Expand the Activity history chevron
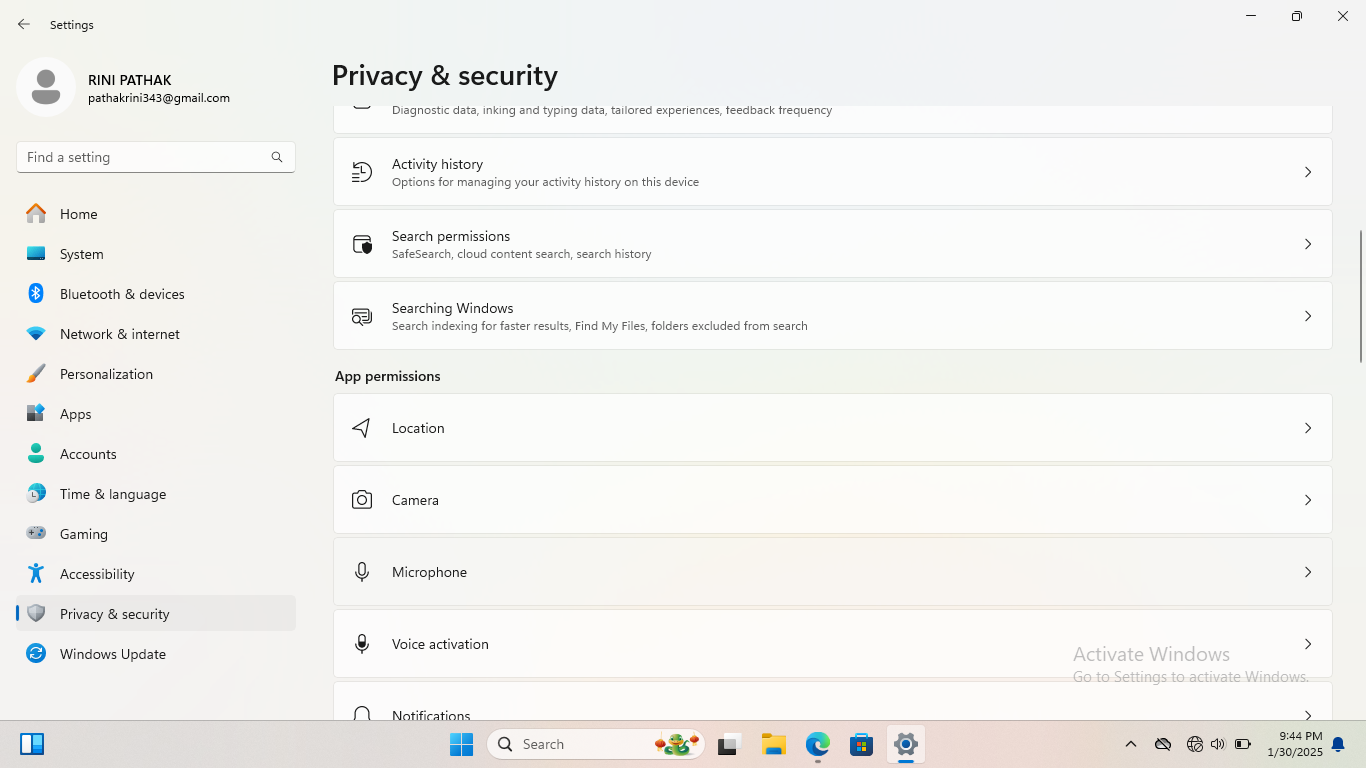The height and width of the screenshot is (768, 1366). (1307, 172)
